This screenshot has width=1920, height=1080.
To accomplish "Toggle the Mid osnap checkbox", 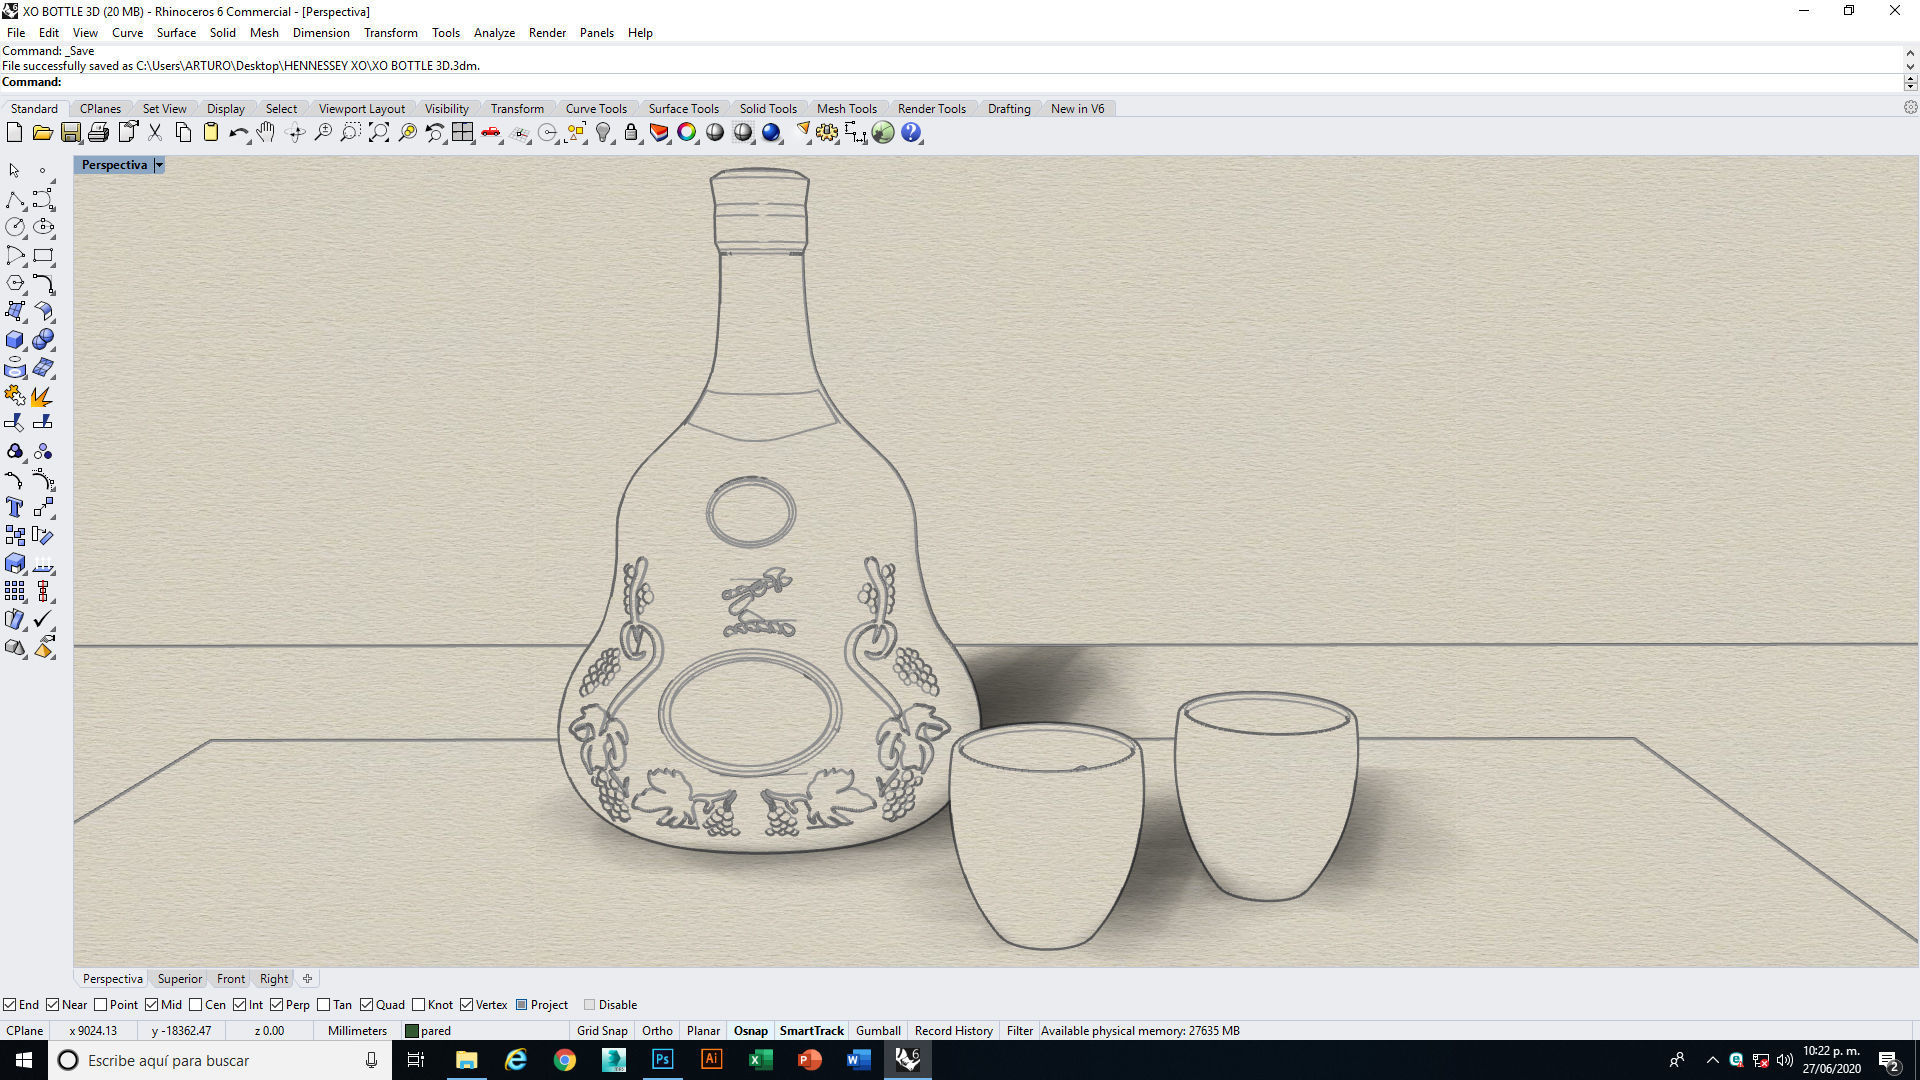I will click(152, 1005).
